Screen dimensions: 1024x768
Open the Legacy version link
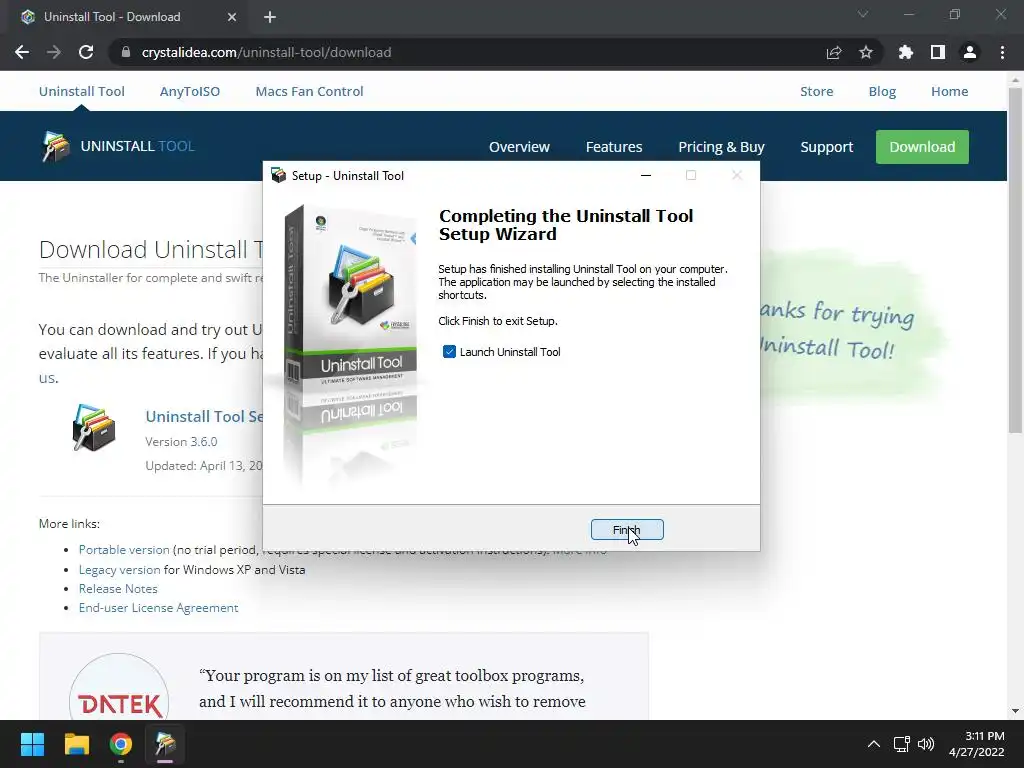[x=120, y=569]
